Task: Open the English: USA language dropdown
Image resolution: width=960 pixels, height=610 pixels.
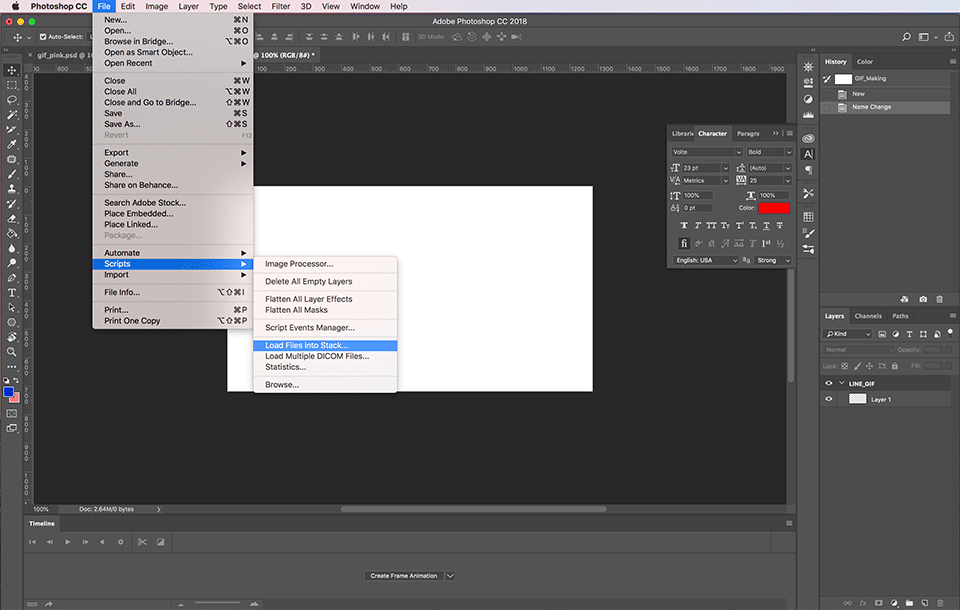Action: 705,260
